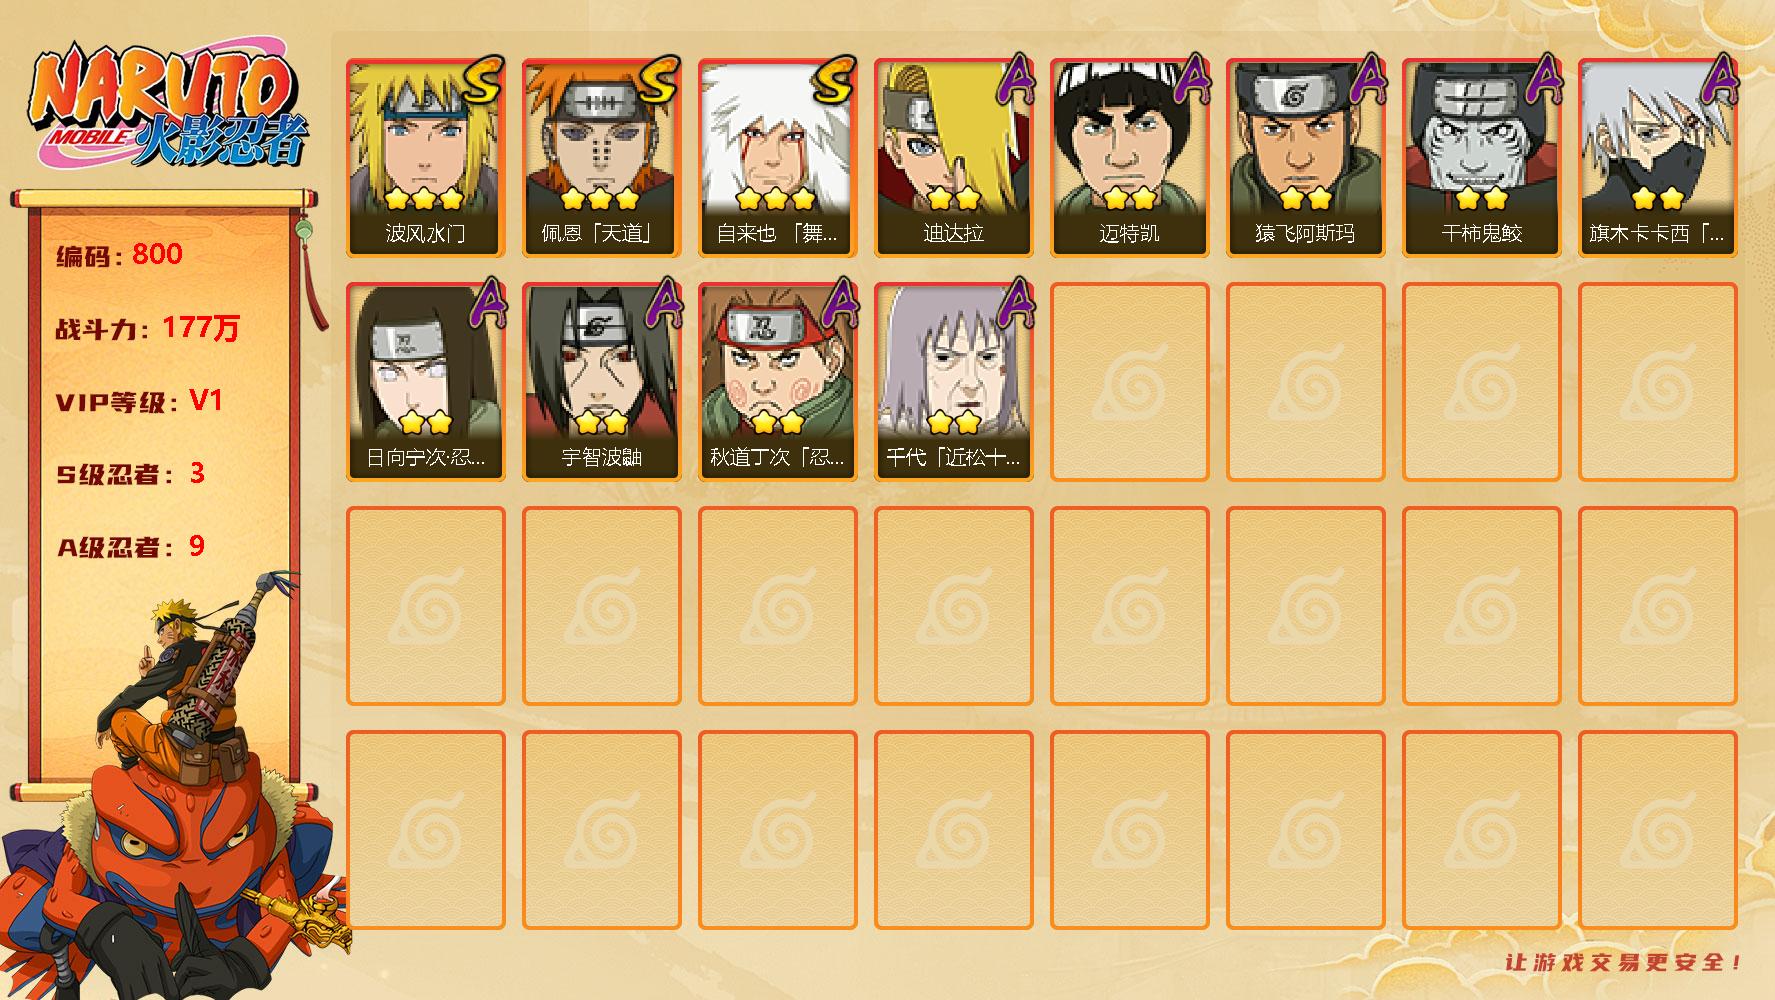Image resolution: width=1775 pixels, height=1000 pixels.
Task: Click the 旗木卡卡西 ninja card
Action: click(x=1657, y=158)
